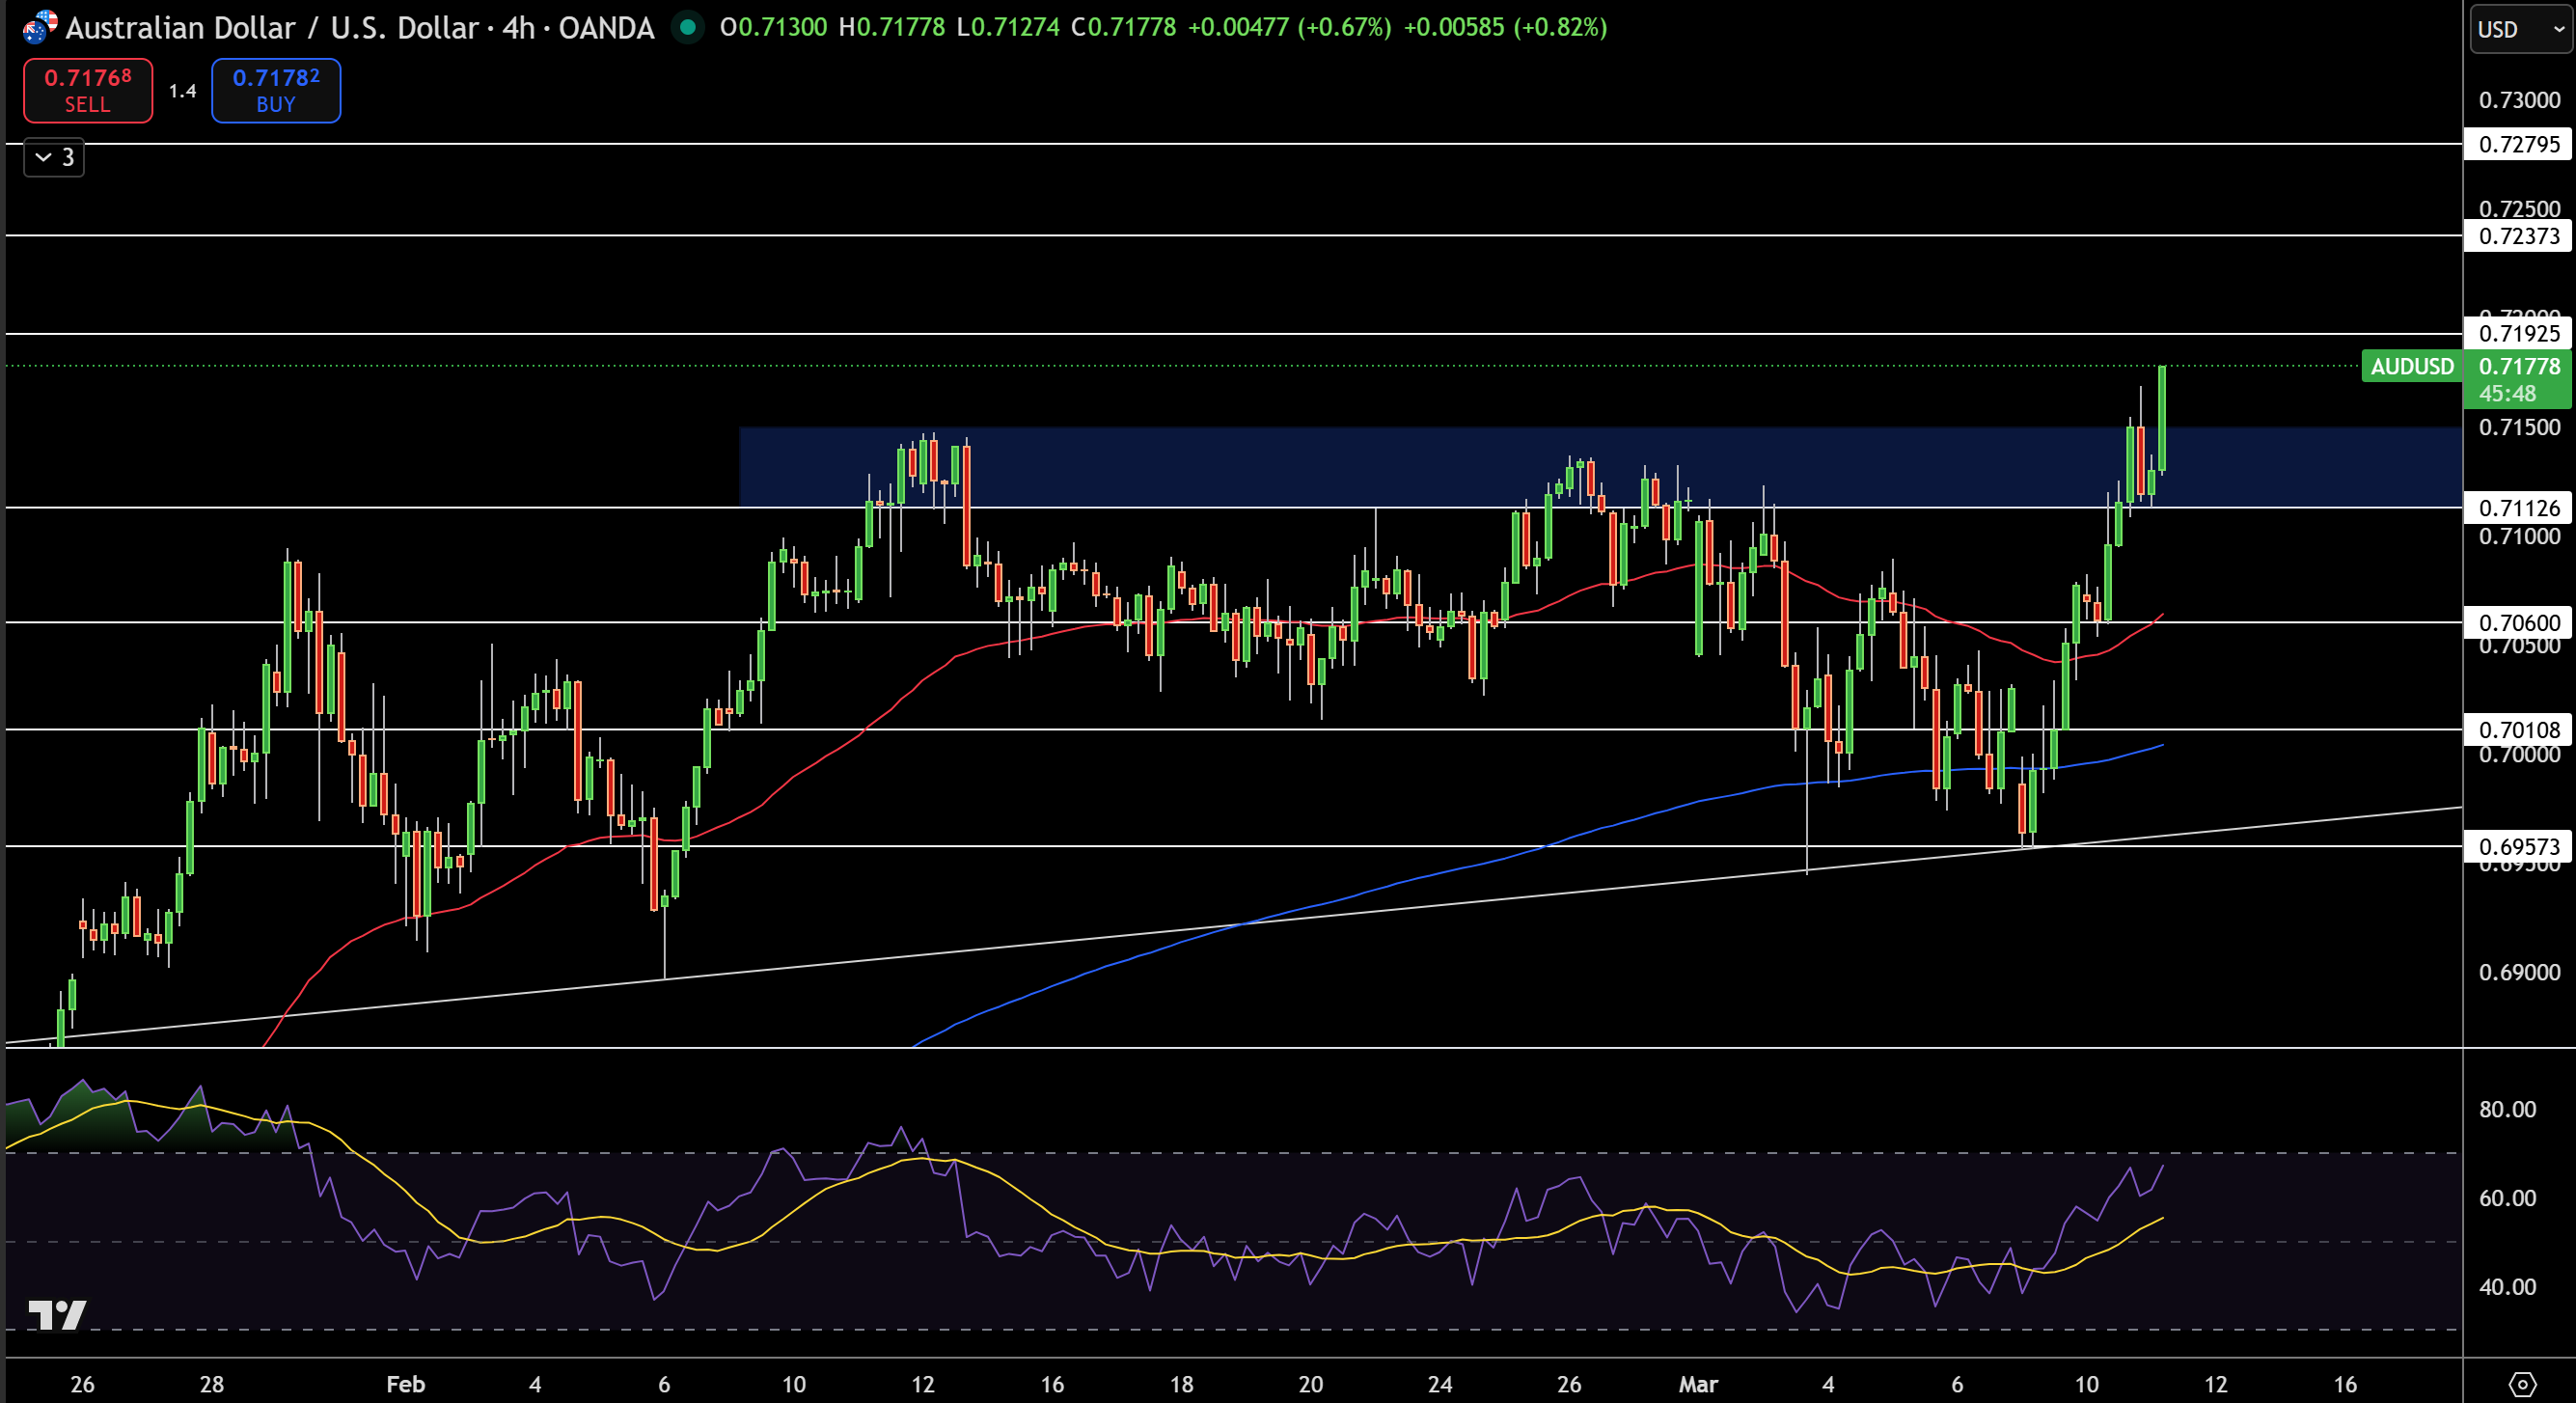Click the closing price C0.71778 in header
The image size is (2576, 1403).
point(1124,27)
